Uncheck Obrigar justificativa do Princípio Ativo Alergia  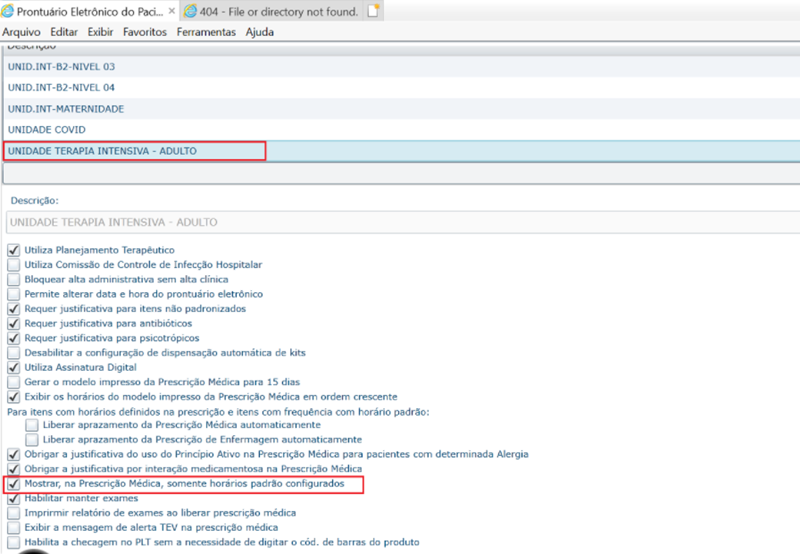[x=14, y=455]
